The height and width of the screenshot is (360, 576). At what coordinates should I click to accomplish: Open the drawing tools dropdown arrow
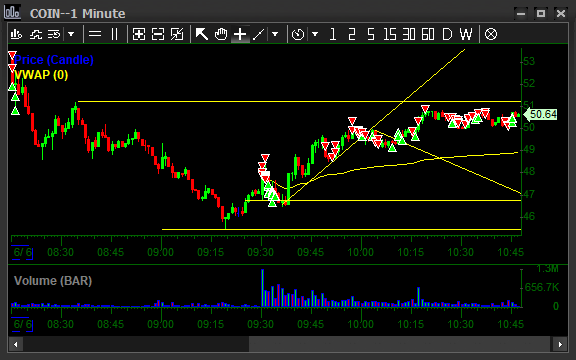pos(275,35)
